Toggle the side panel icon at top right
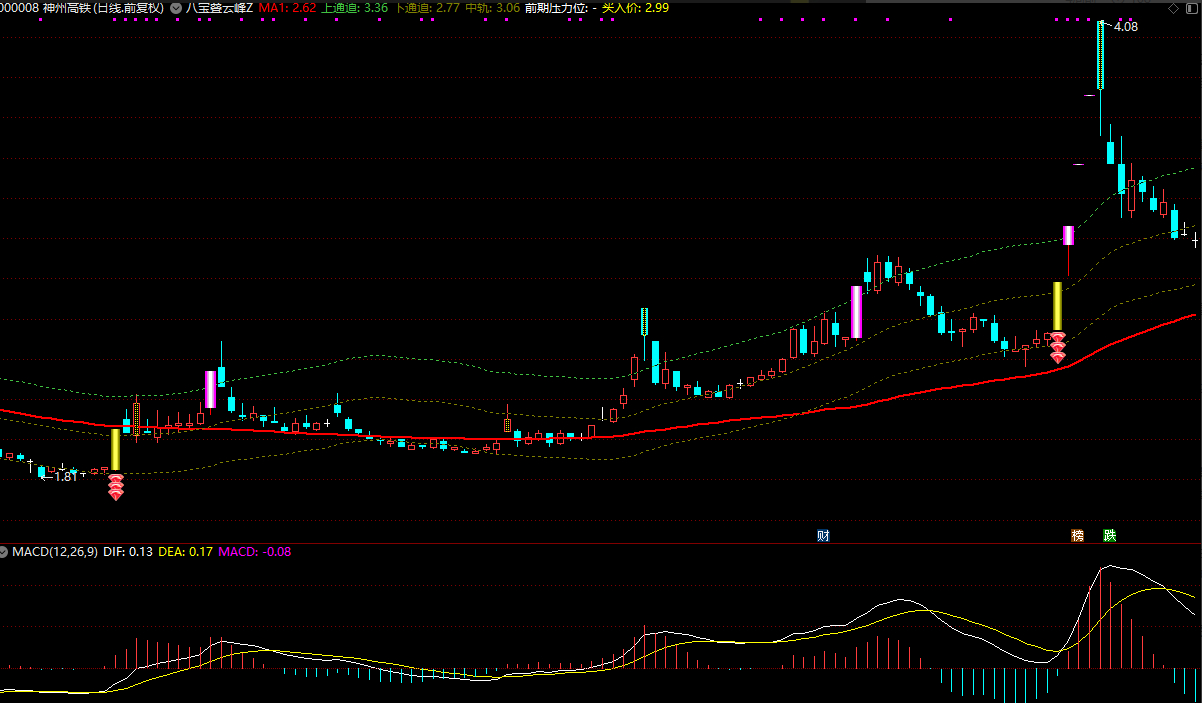Image resolution: width=1202 pixels, height=703 pixels. tap(1191, 8)
